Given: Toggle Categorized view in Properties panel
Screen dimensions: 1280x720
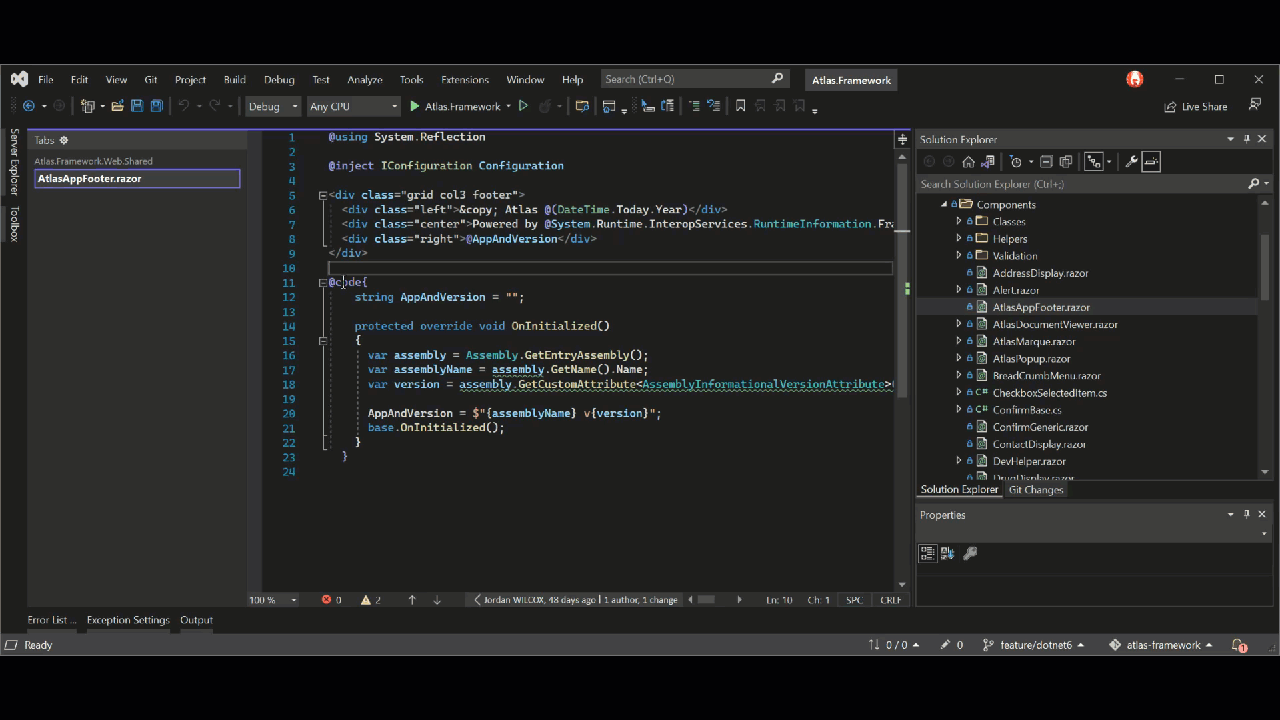Looking at the screenshot, I should [927, 553].
